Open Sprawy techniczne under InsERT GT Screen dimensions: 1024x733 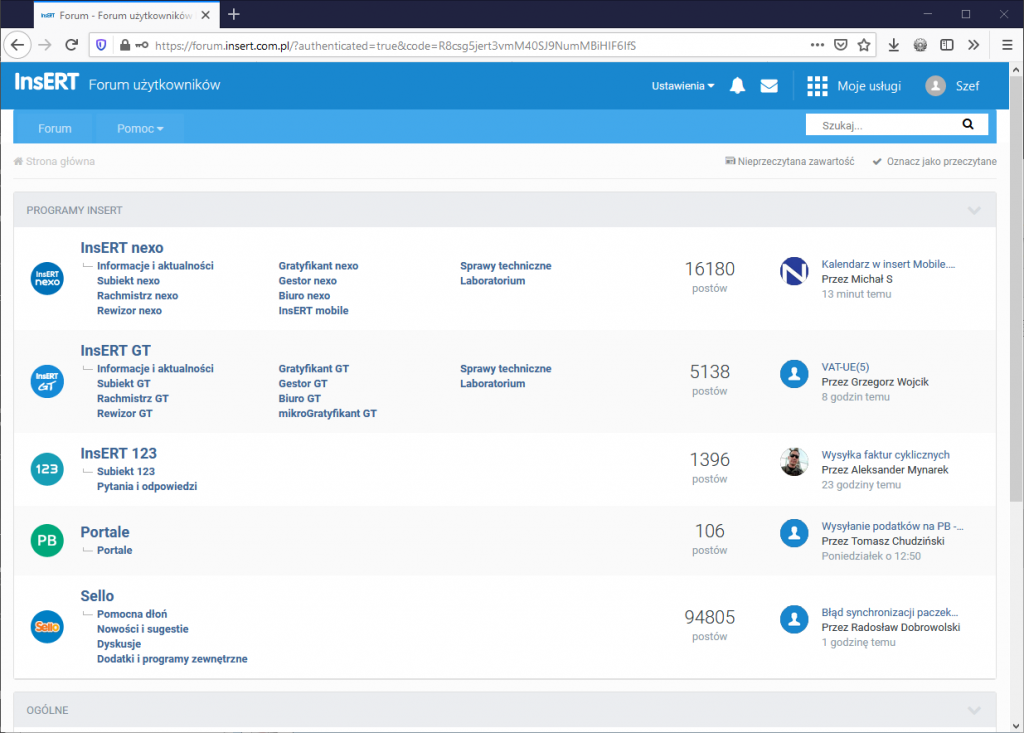505,368
